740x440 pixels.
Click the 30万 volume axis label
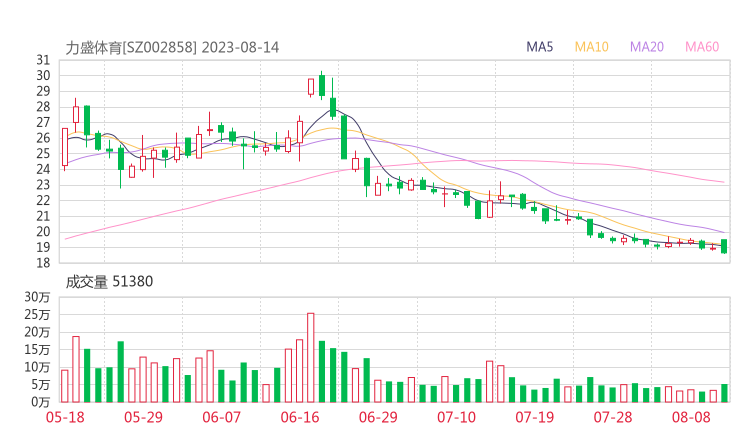click(x=37, y=297)
